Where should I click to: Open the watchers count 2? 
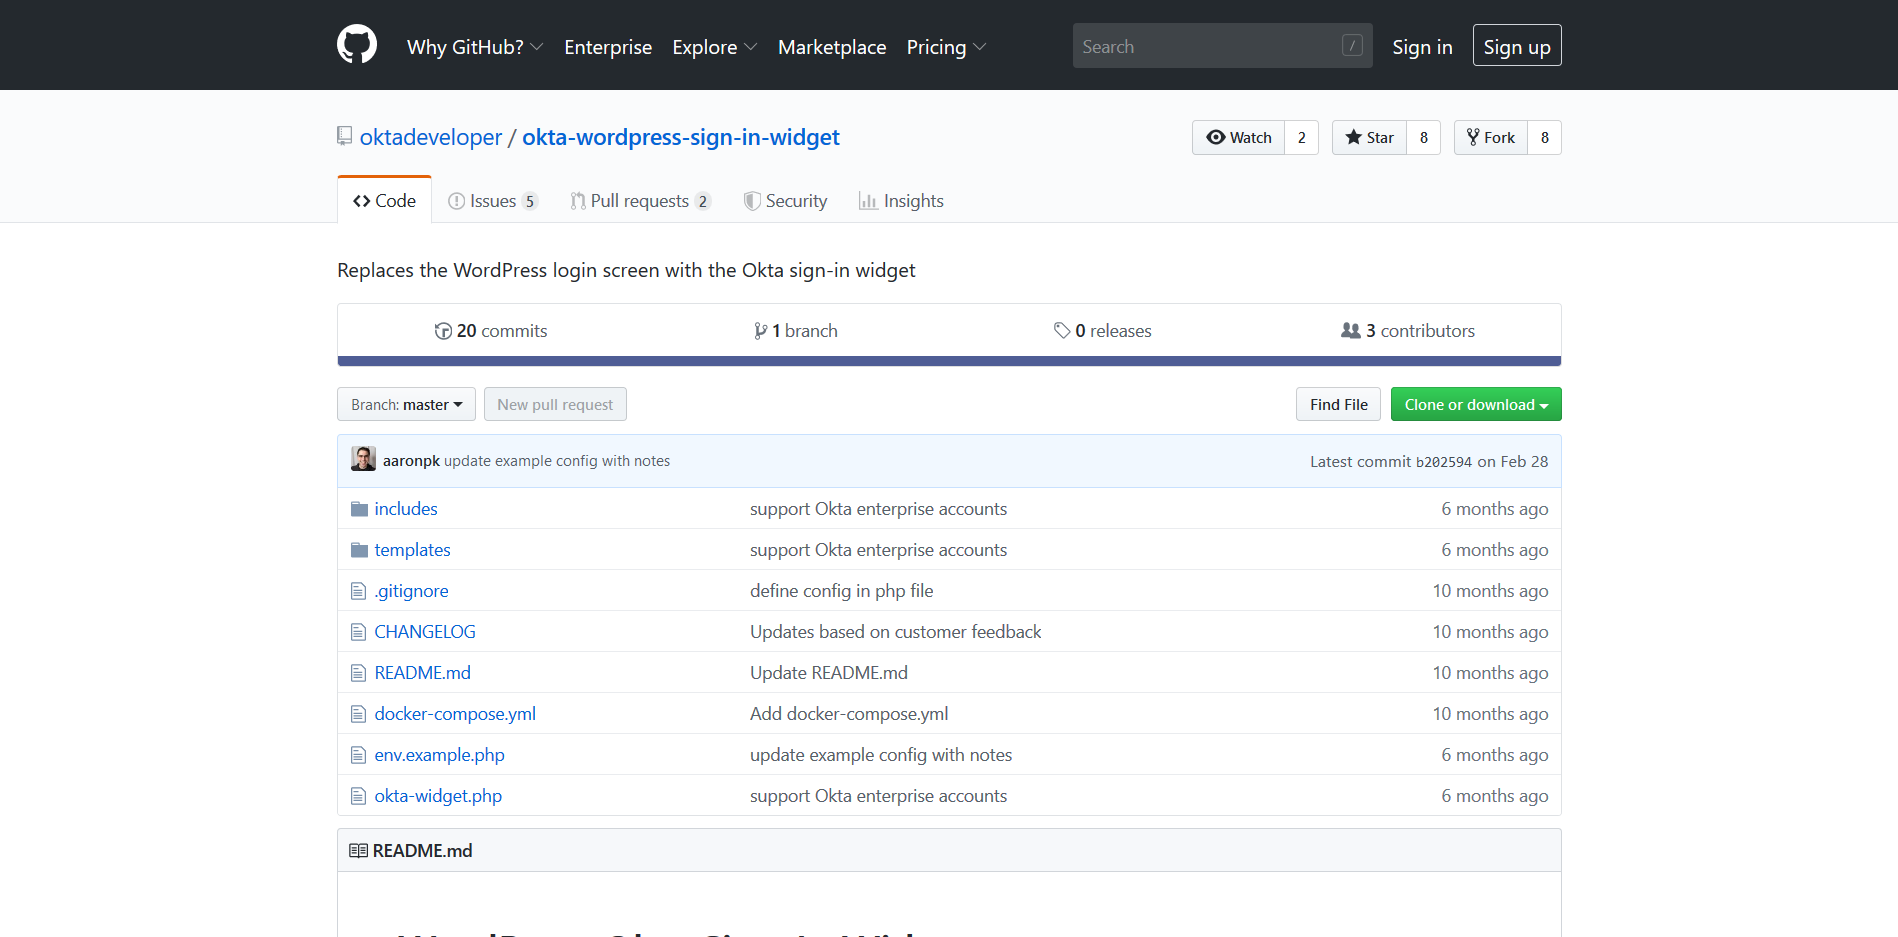coord(1302,138)
